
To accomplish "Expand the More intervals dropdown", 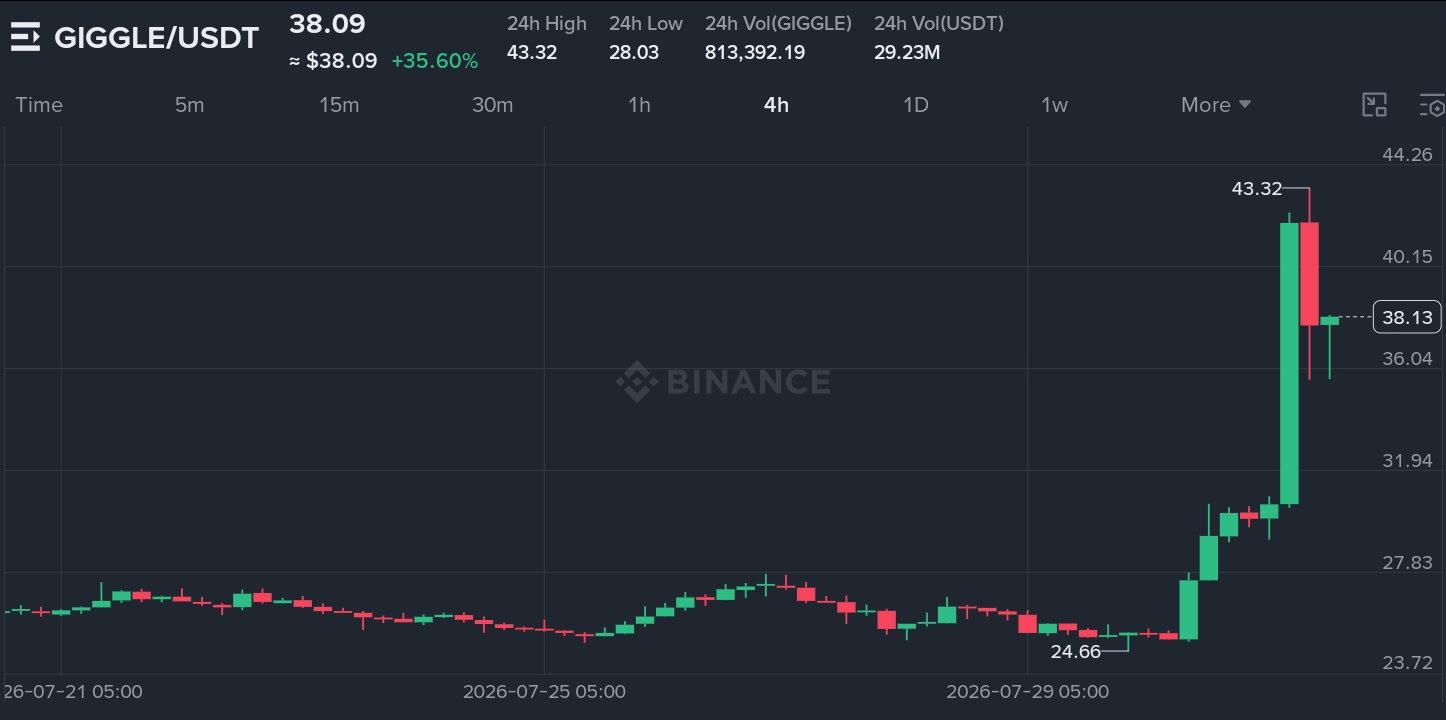I will pyautogui.click(x=1216, y=105).
